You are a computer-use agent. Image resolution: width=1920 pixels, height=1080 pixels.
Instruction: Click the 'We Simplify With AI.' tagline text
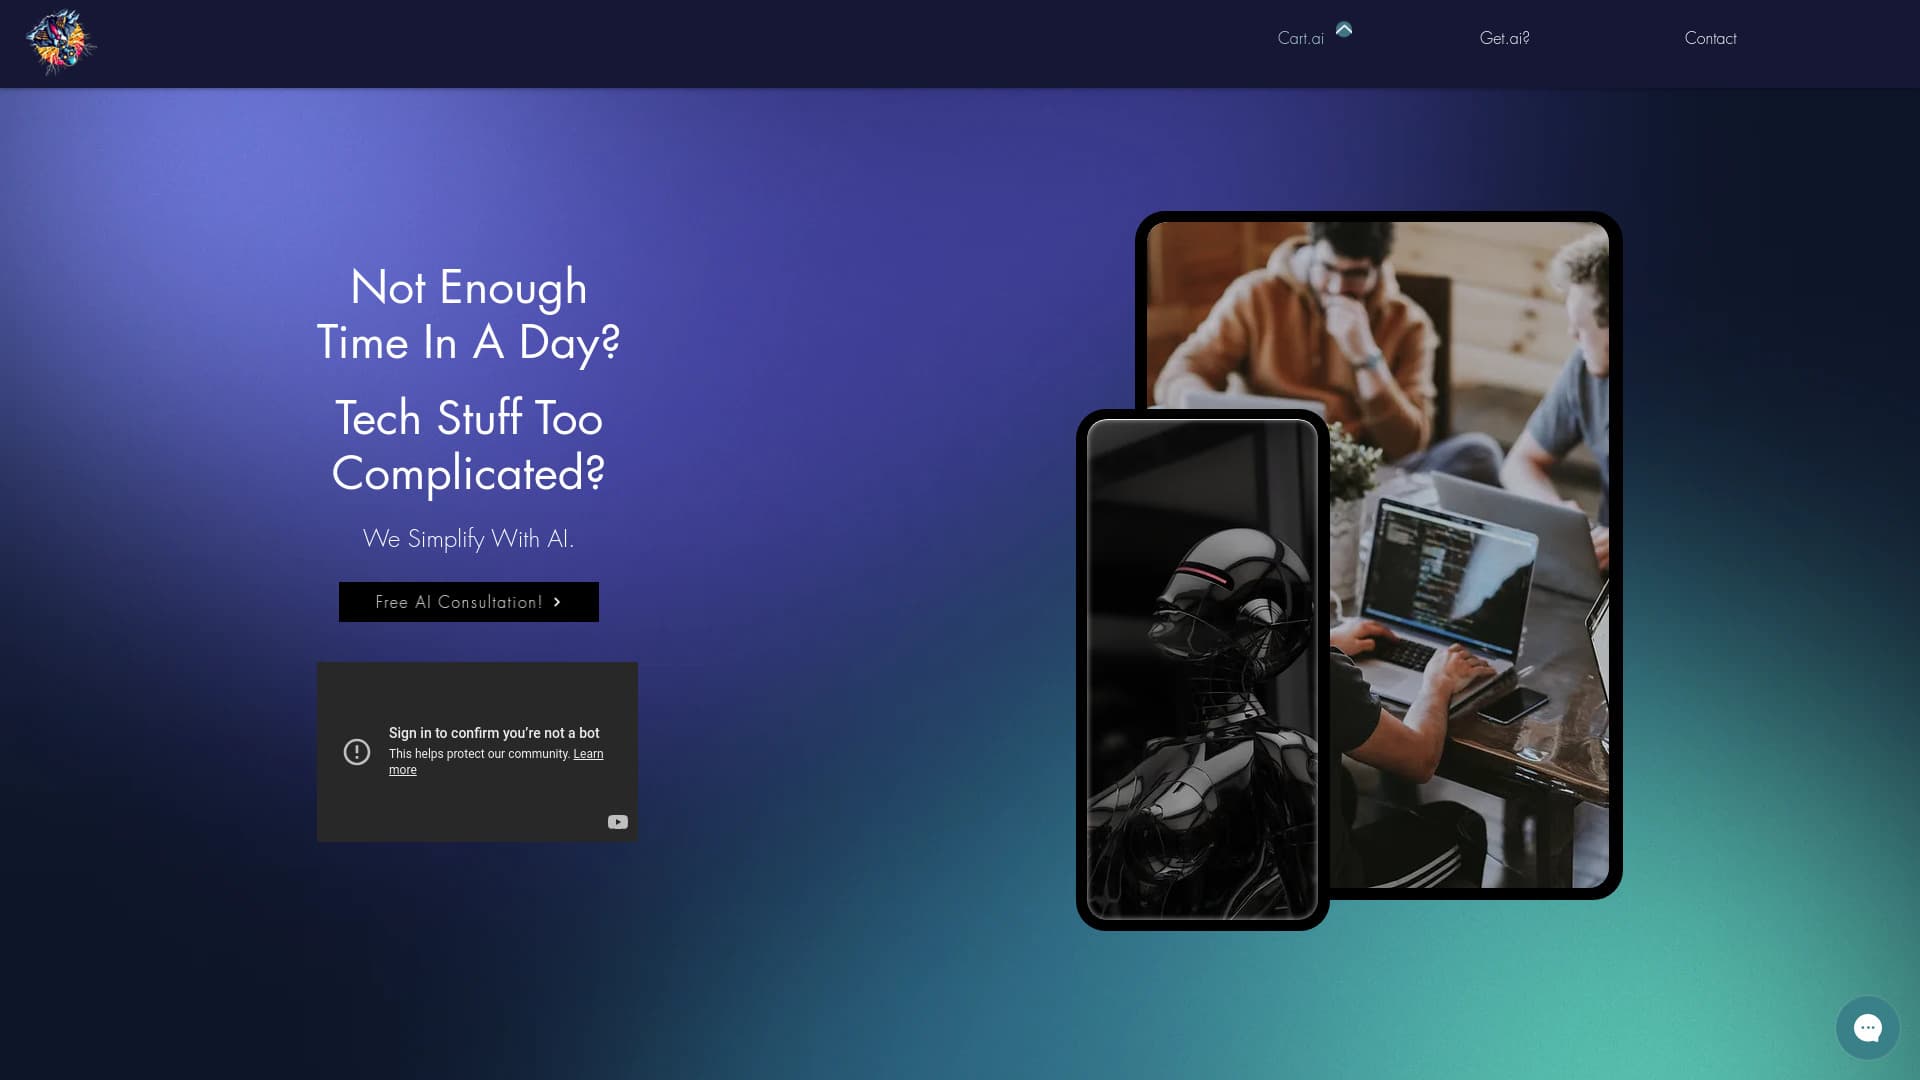(x=468, y=538)
